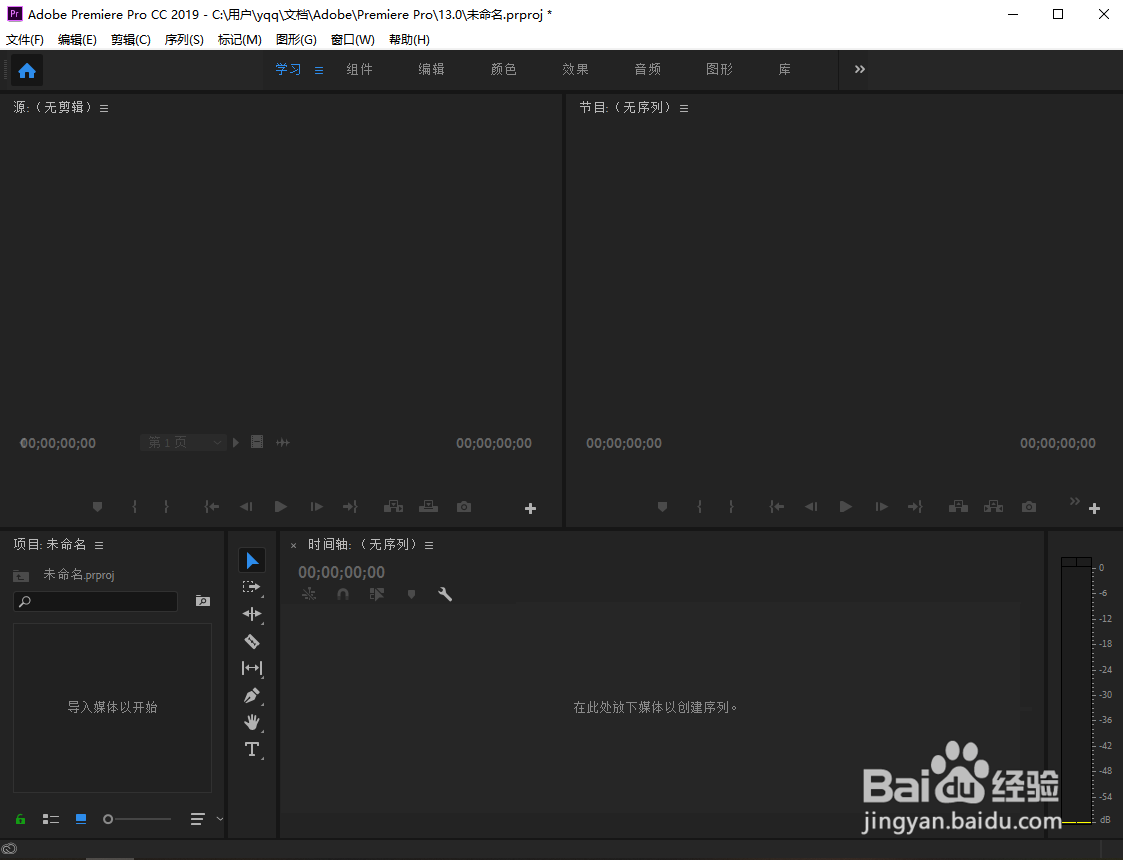This screenshot has width=1123, height=860.
Task: Toggle nest sequence insert mode in timeline
Action: point(309,594)
